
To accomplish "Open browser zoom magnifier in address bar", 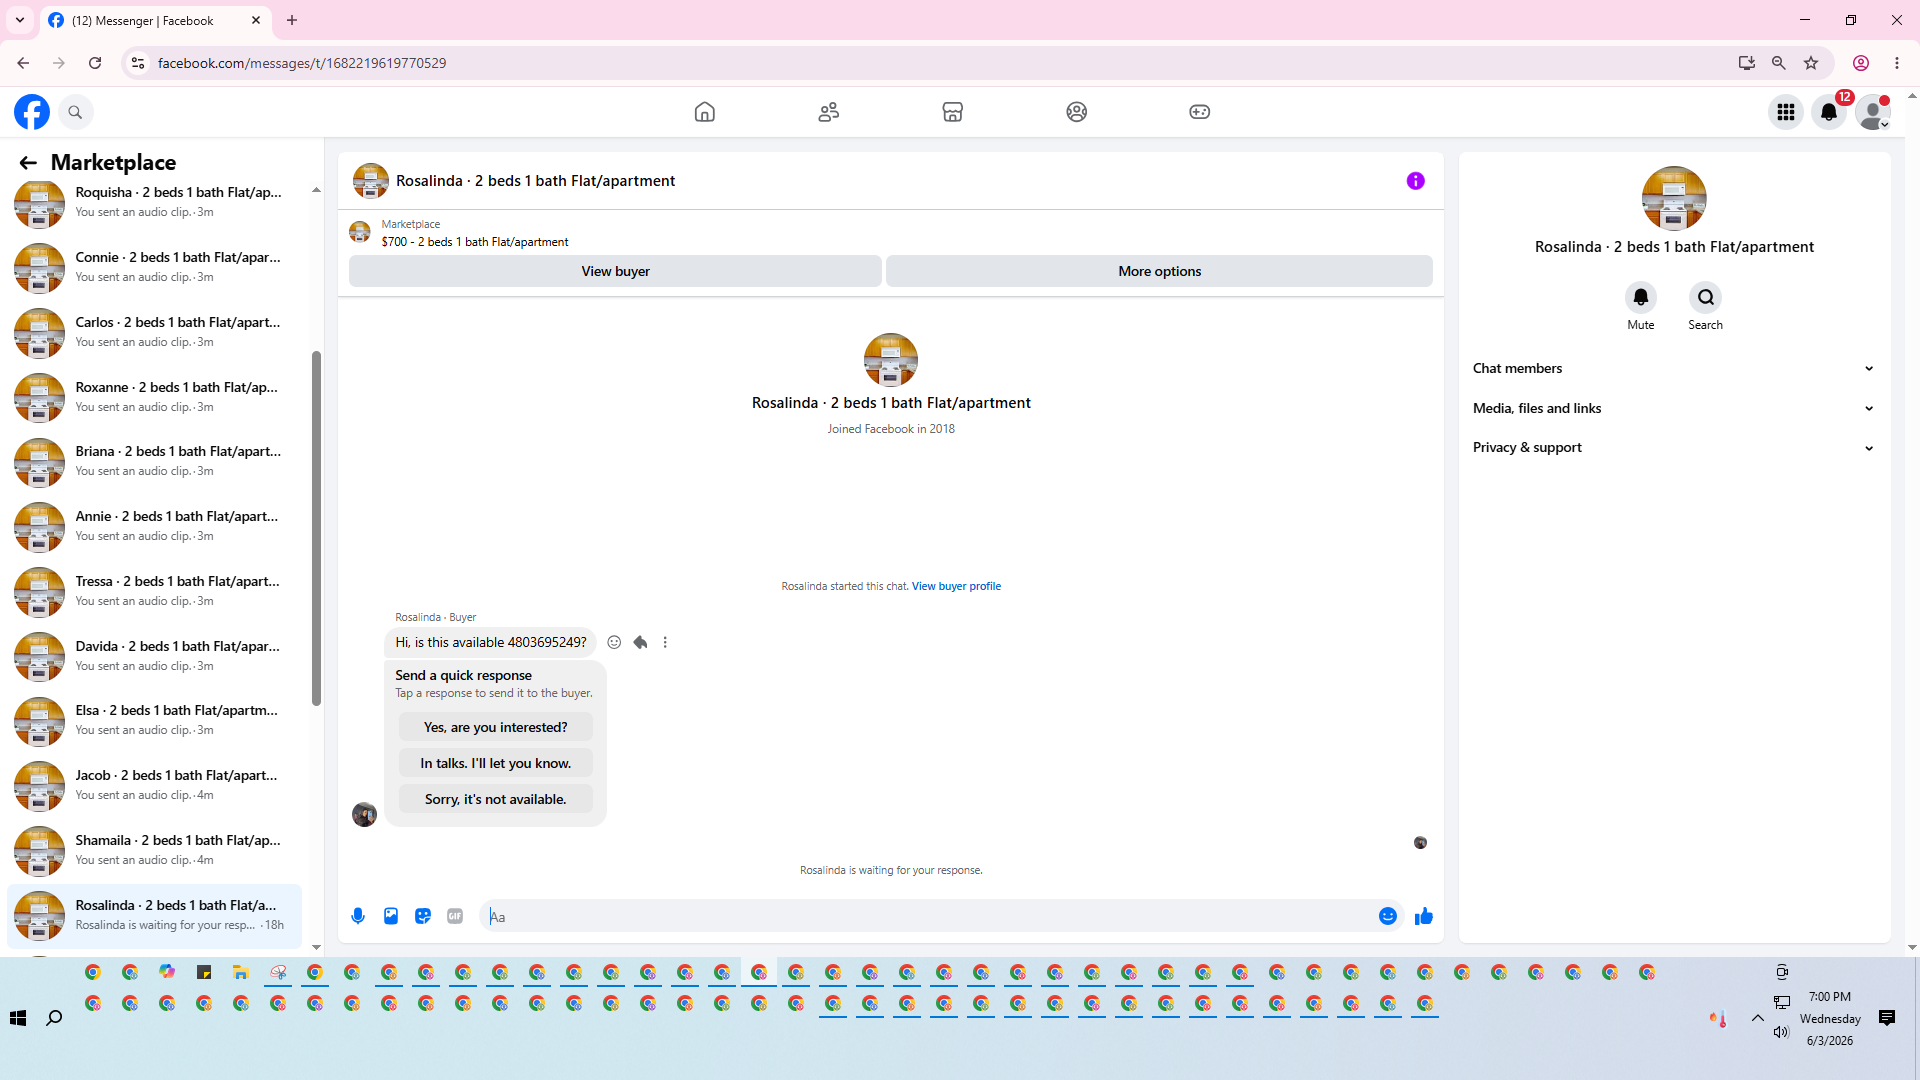I will pos(1779,63).
